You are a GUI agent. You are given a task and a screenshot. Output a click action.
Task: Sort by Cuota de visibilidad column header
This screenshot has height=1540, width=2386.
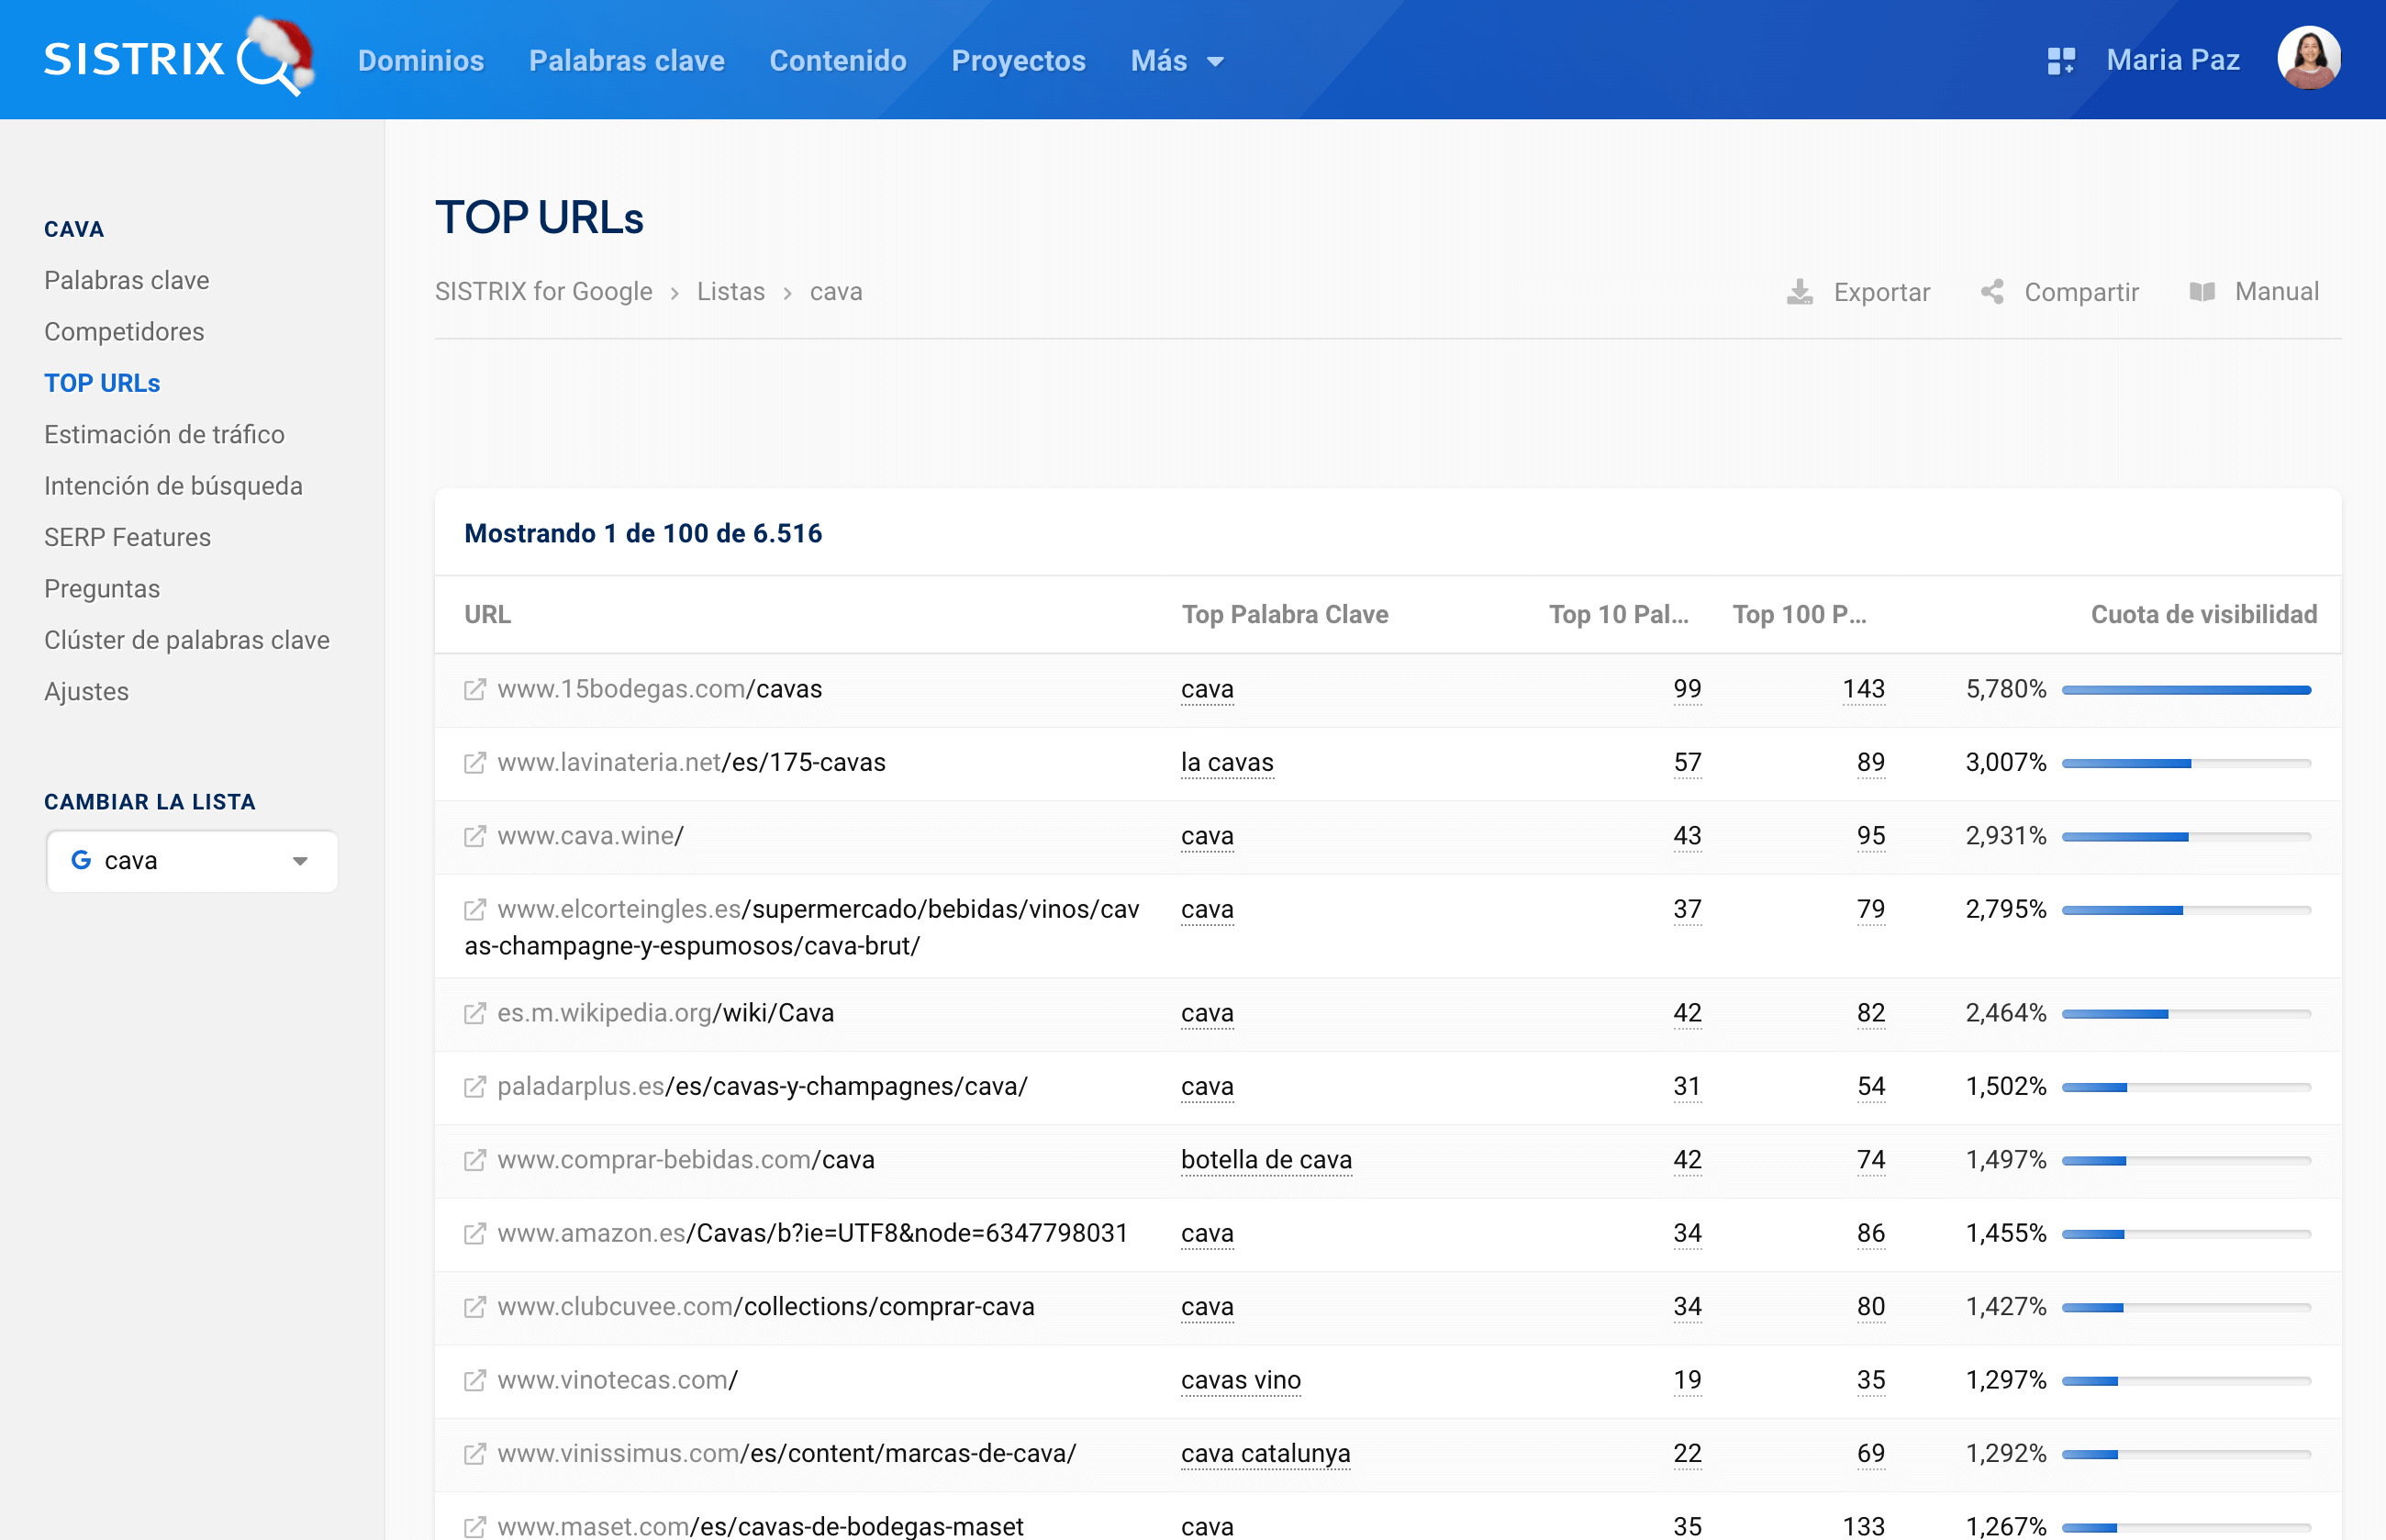(2203, 614)
